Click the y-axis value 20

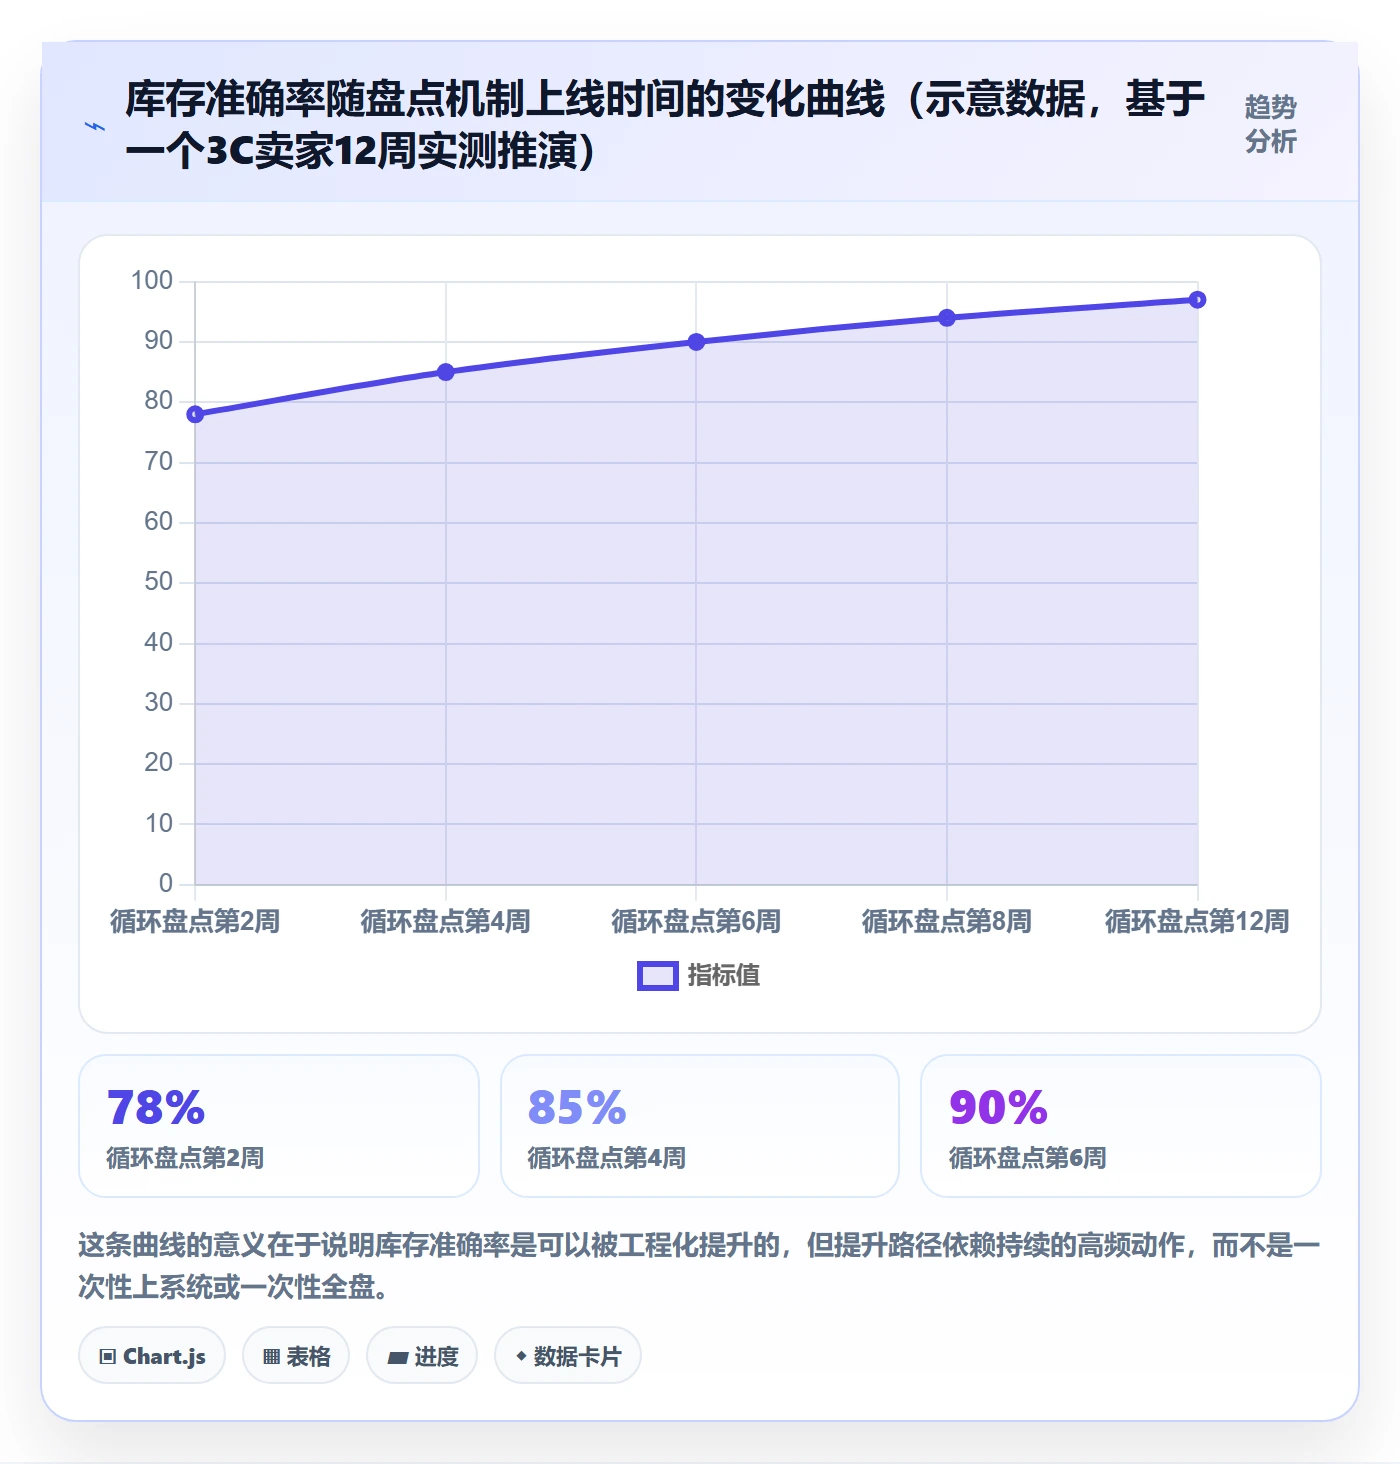click(159, 763)
